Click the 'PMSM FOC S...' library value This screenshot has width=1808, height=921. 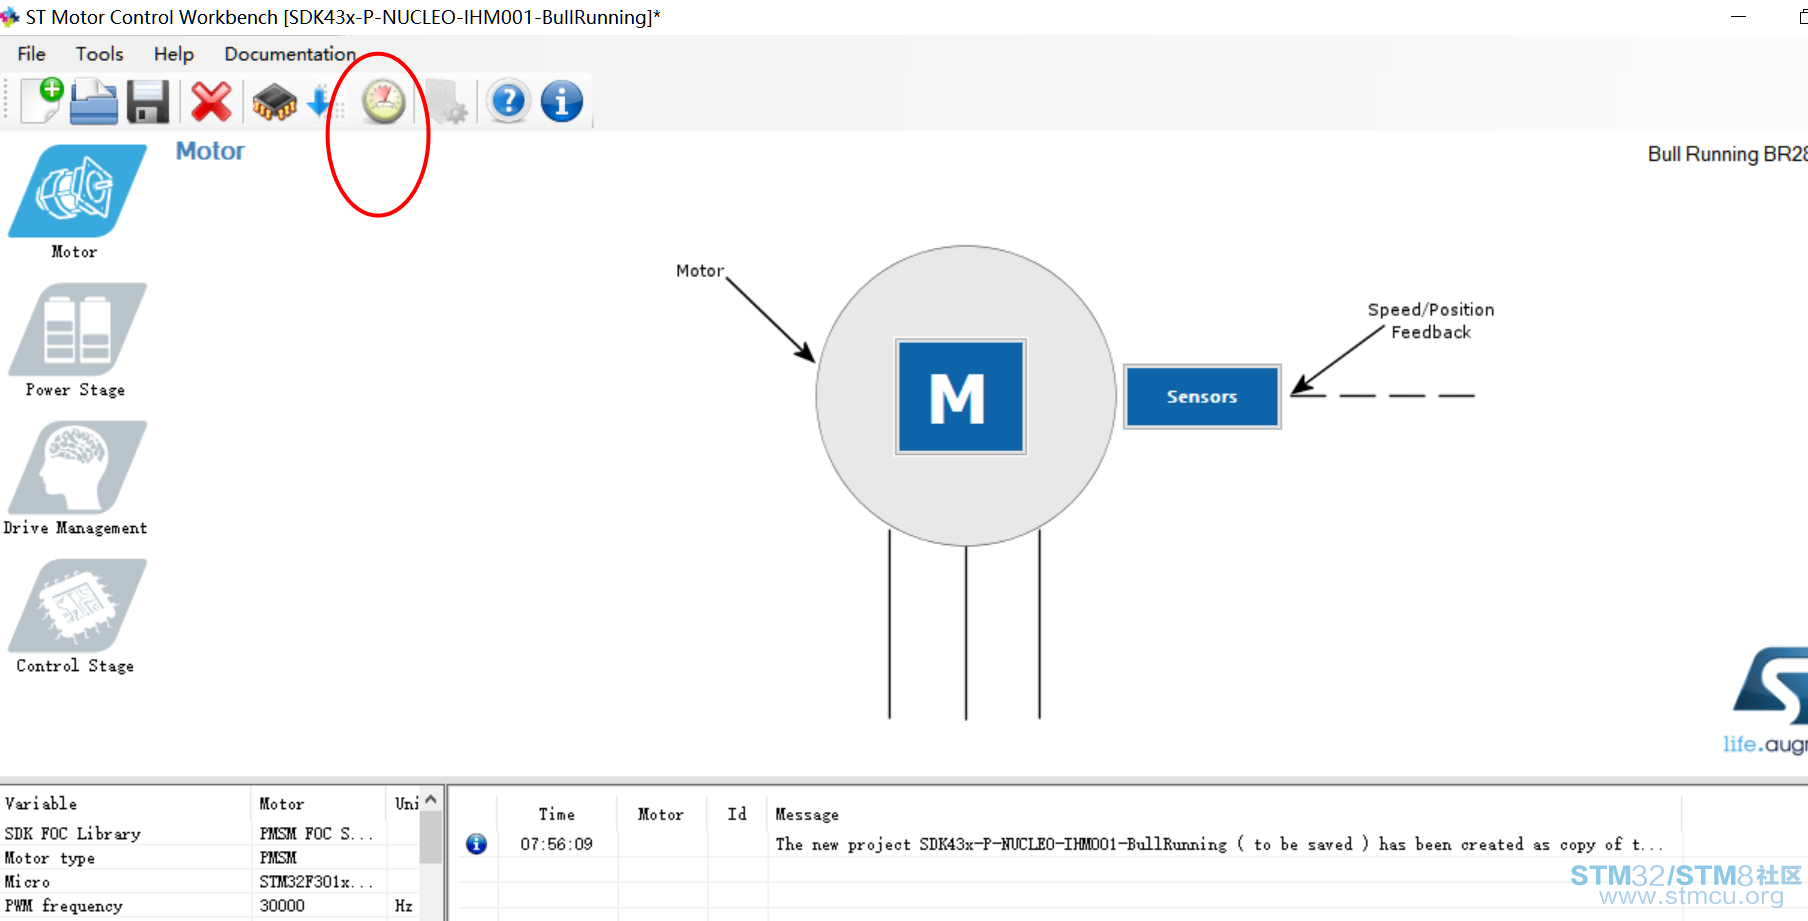click(316, 834)
